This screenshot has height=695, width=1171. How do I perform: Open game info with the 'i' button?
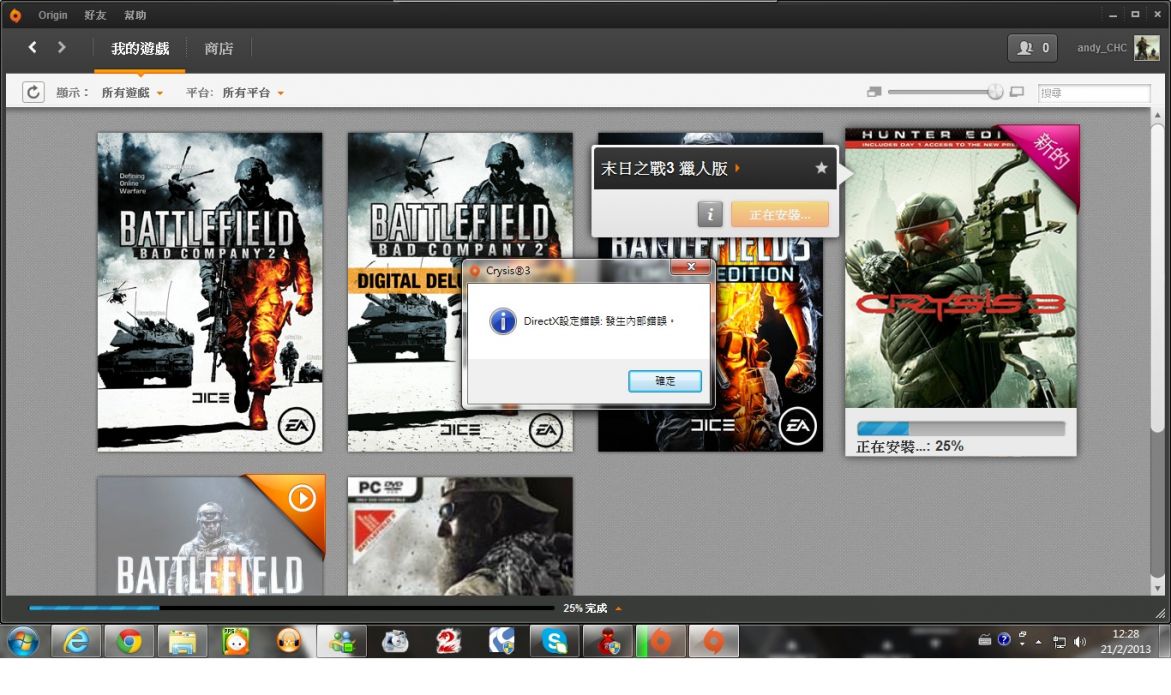pos(709,214)
